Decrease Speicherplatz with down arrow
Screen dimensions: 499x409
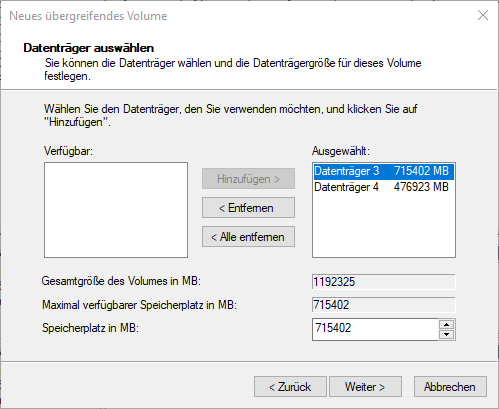447,334
